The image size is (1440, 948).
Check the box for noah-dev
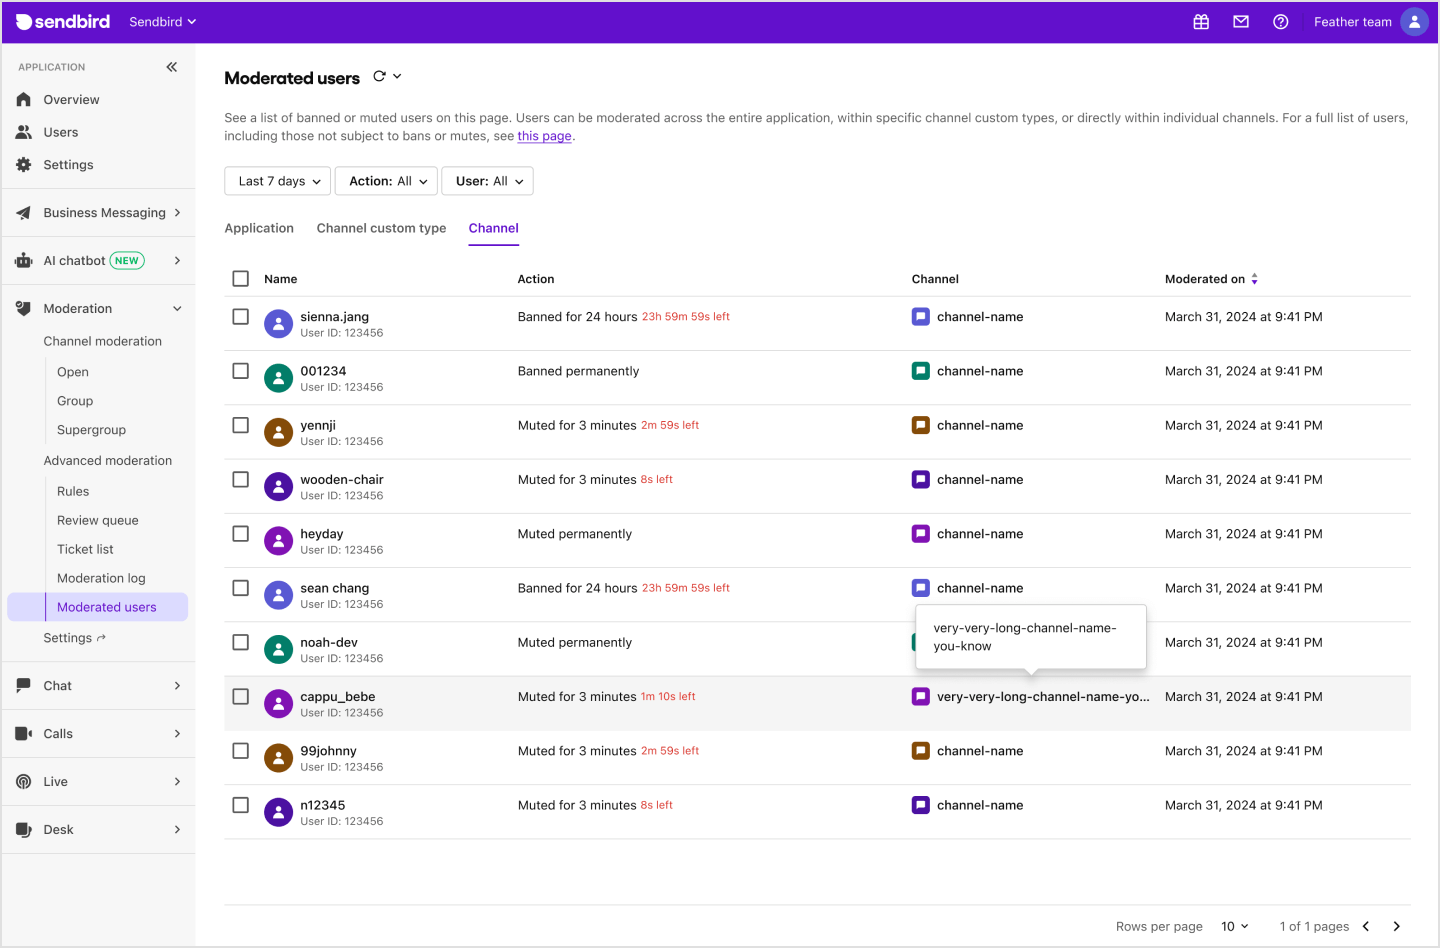coord(241,642)
